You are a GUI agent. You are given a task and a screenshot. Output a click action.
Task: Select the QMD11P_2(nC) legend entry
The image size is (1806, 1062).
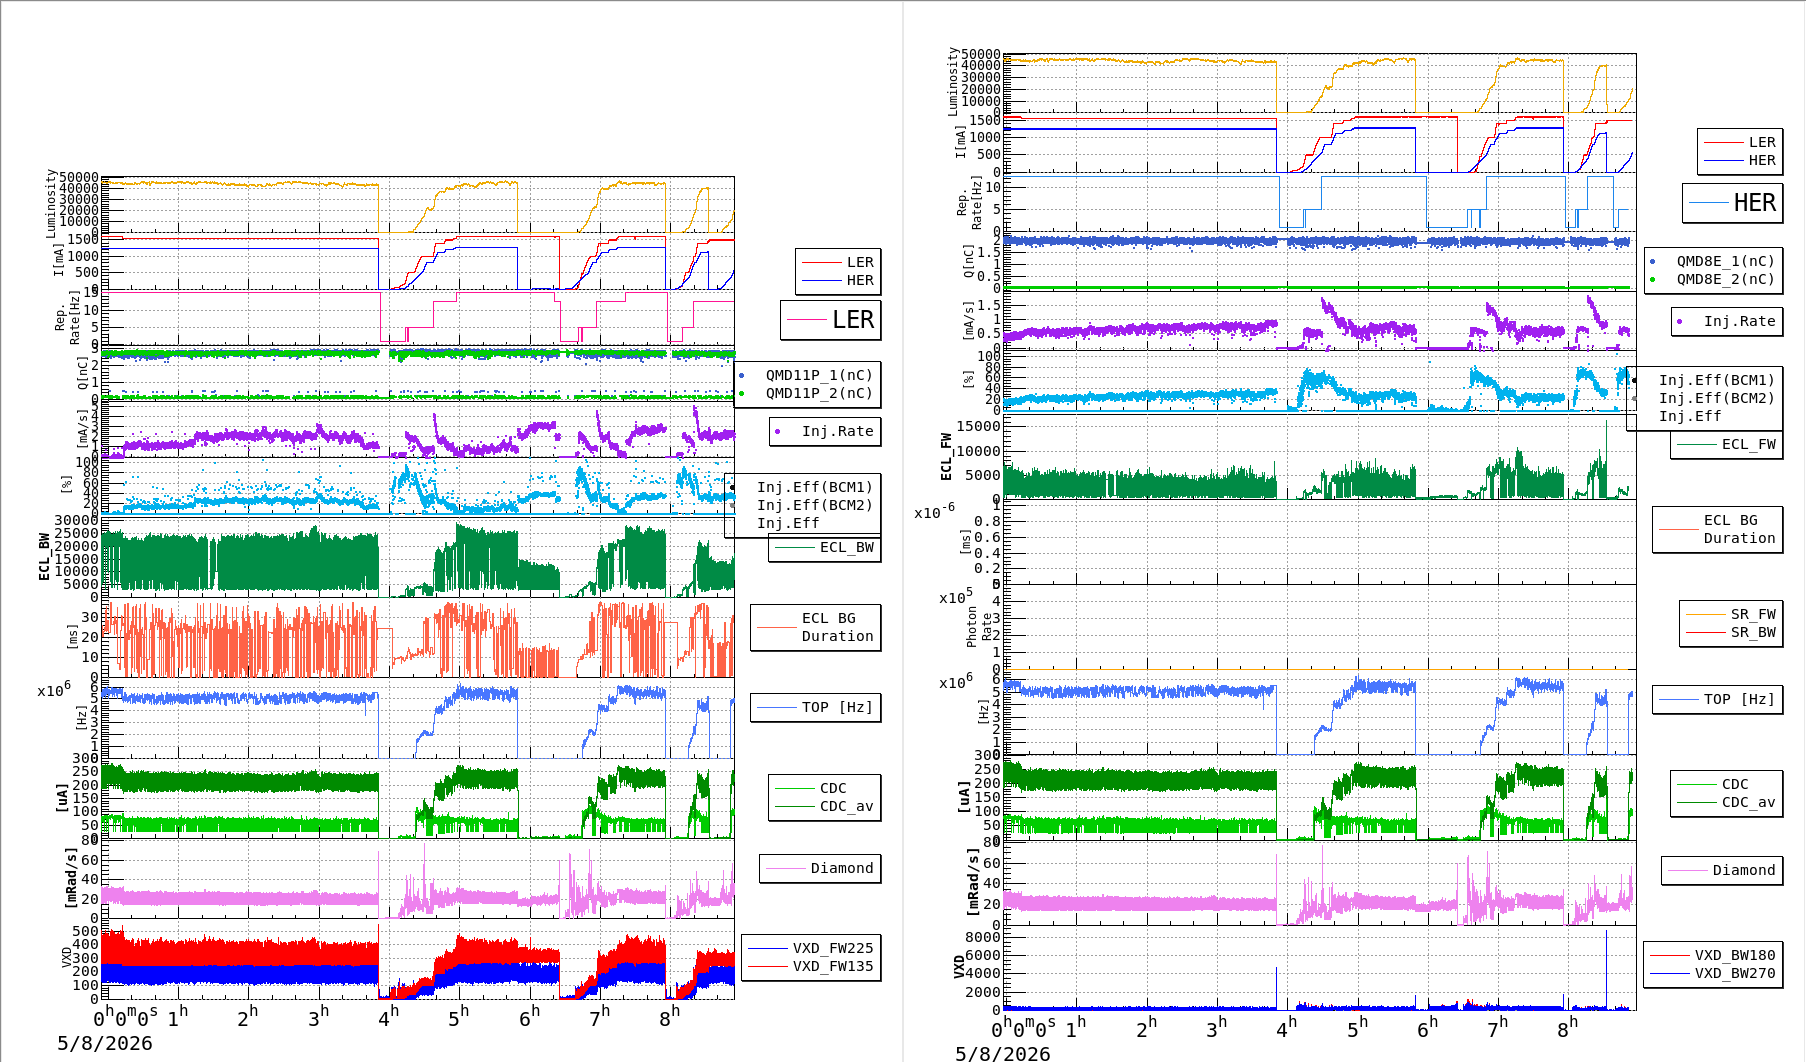tap(819, 393)
